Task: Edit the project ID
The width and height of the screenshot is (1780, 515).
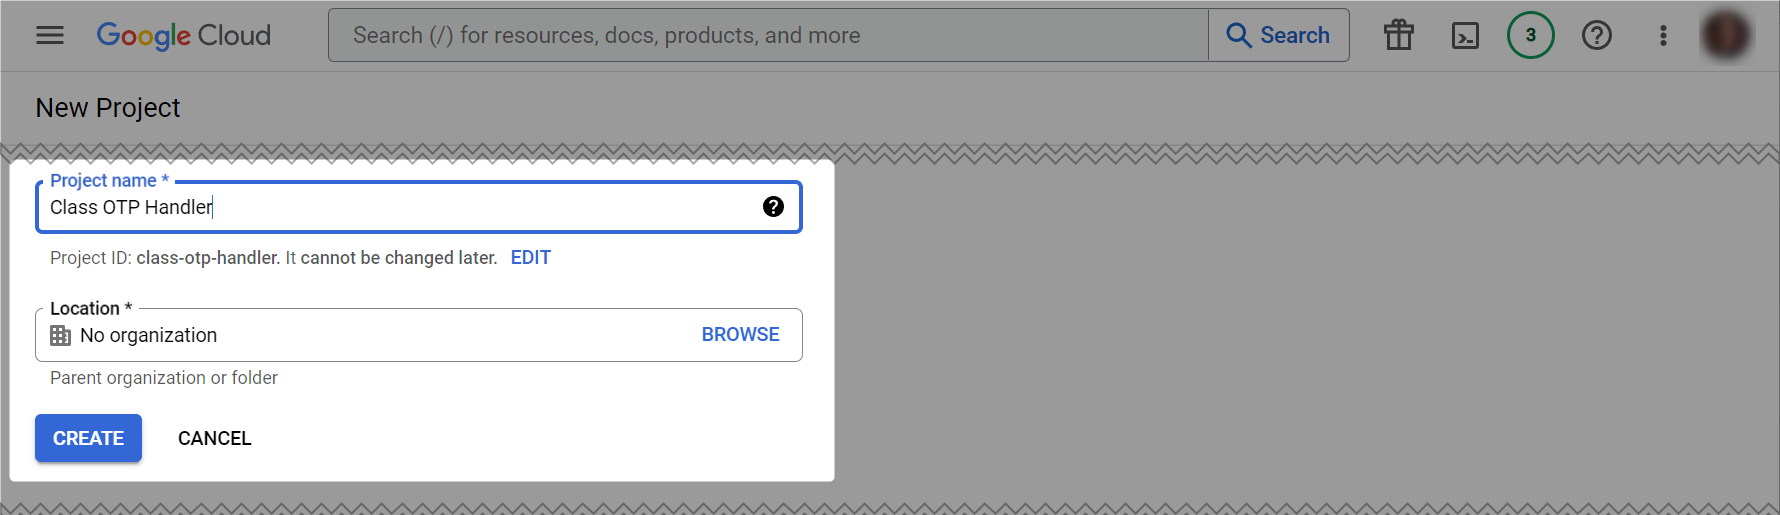Action: tap(531, 257)
